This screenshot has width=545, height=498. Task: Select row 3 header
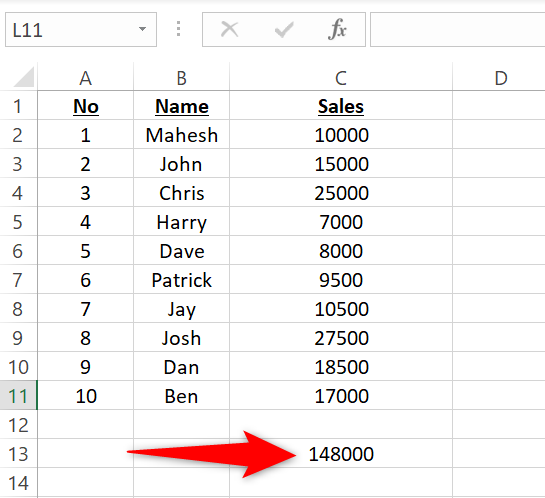click(18, 163)
